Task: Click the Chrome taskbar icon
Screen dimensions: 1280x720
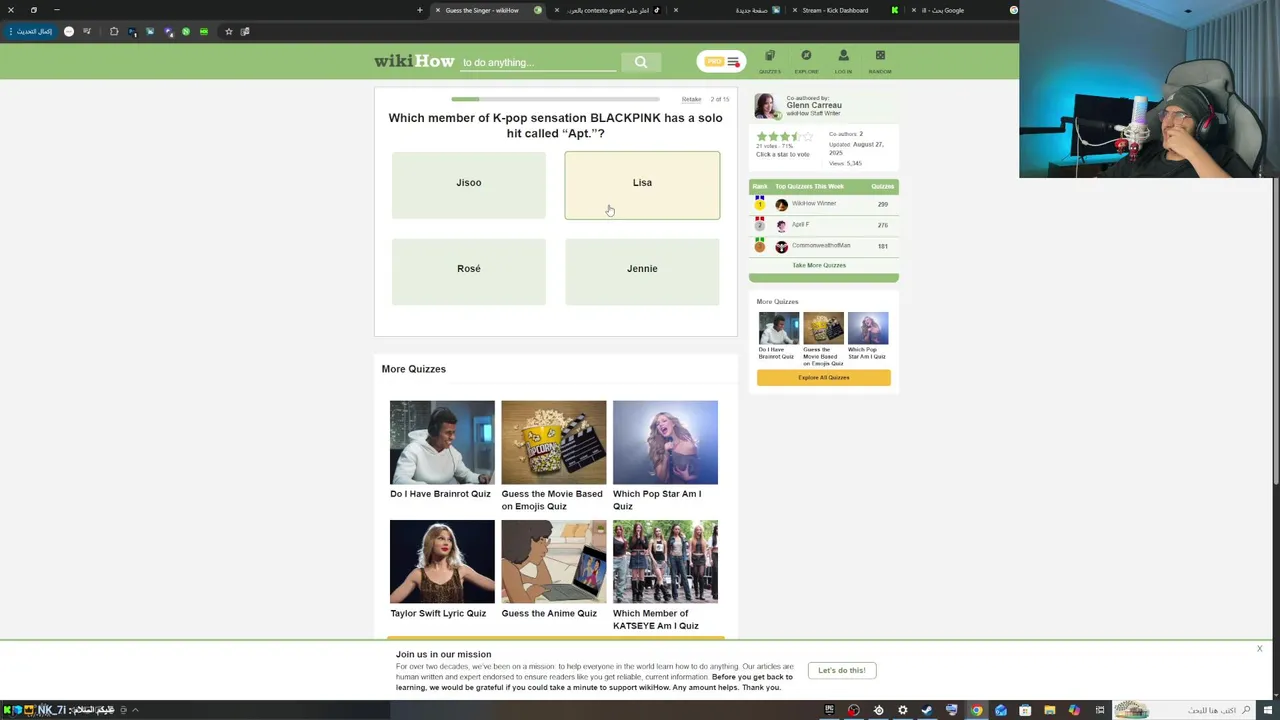Action: (x=977, y=710)
